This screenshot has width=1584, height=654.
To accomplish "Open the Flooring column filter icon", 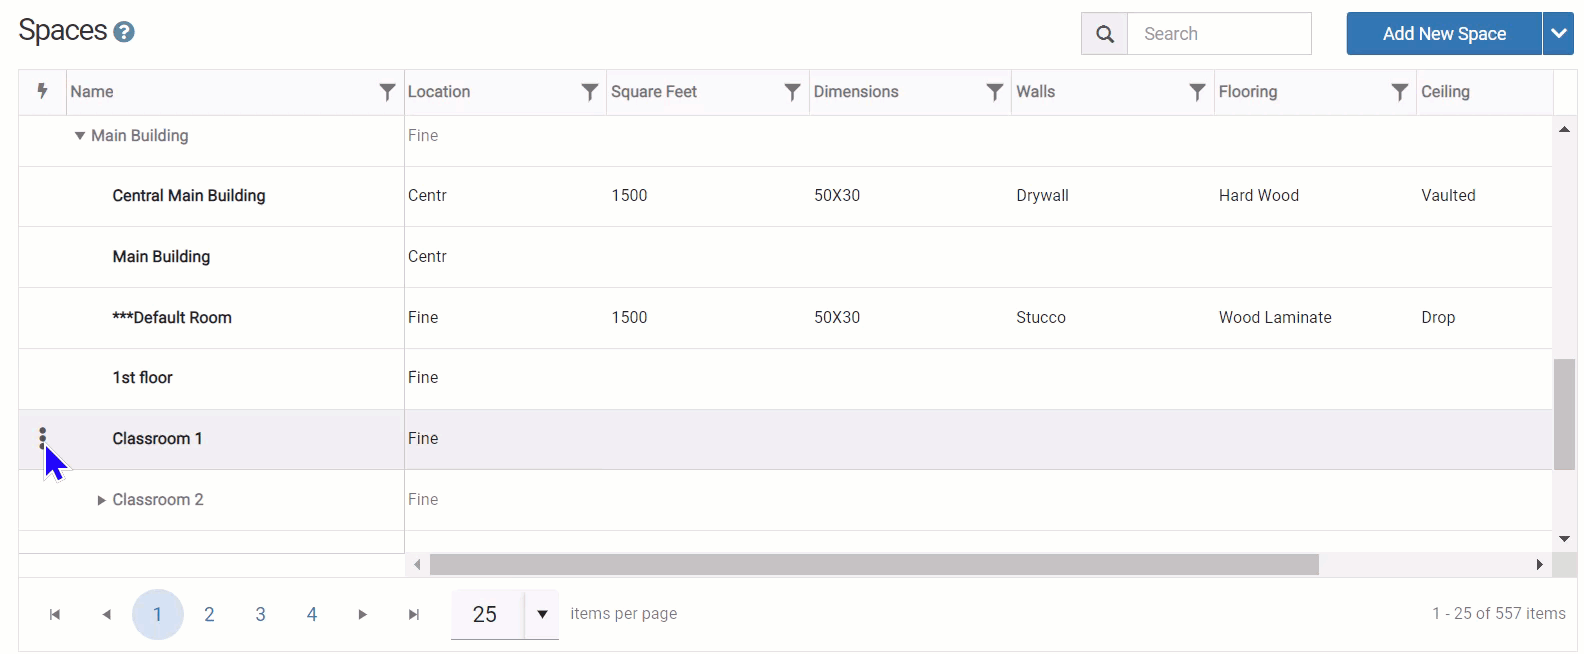I will click(1400, 92).
